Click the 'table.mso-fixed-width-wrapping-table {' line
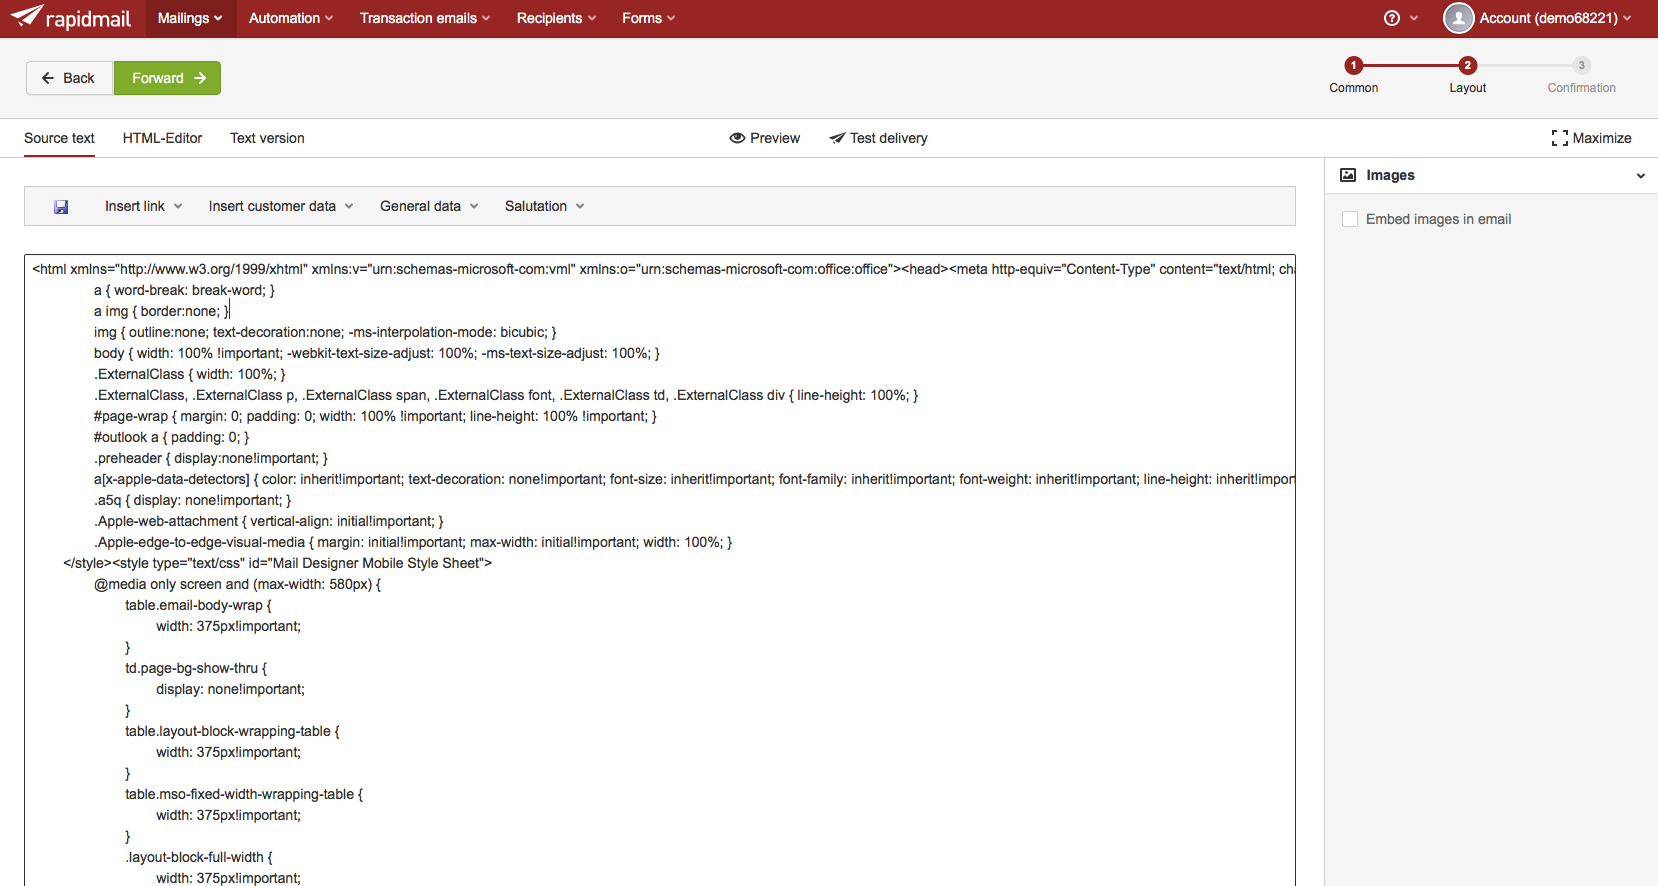Image resolution: width=1658 pixels, height=886 pixels. (244, 794)
